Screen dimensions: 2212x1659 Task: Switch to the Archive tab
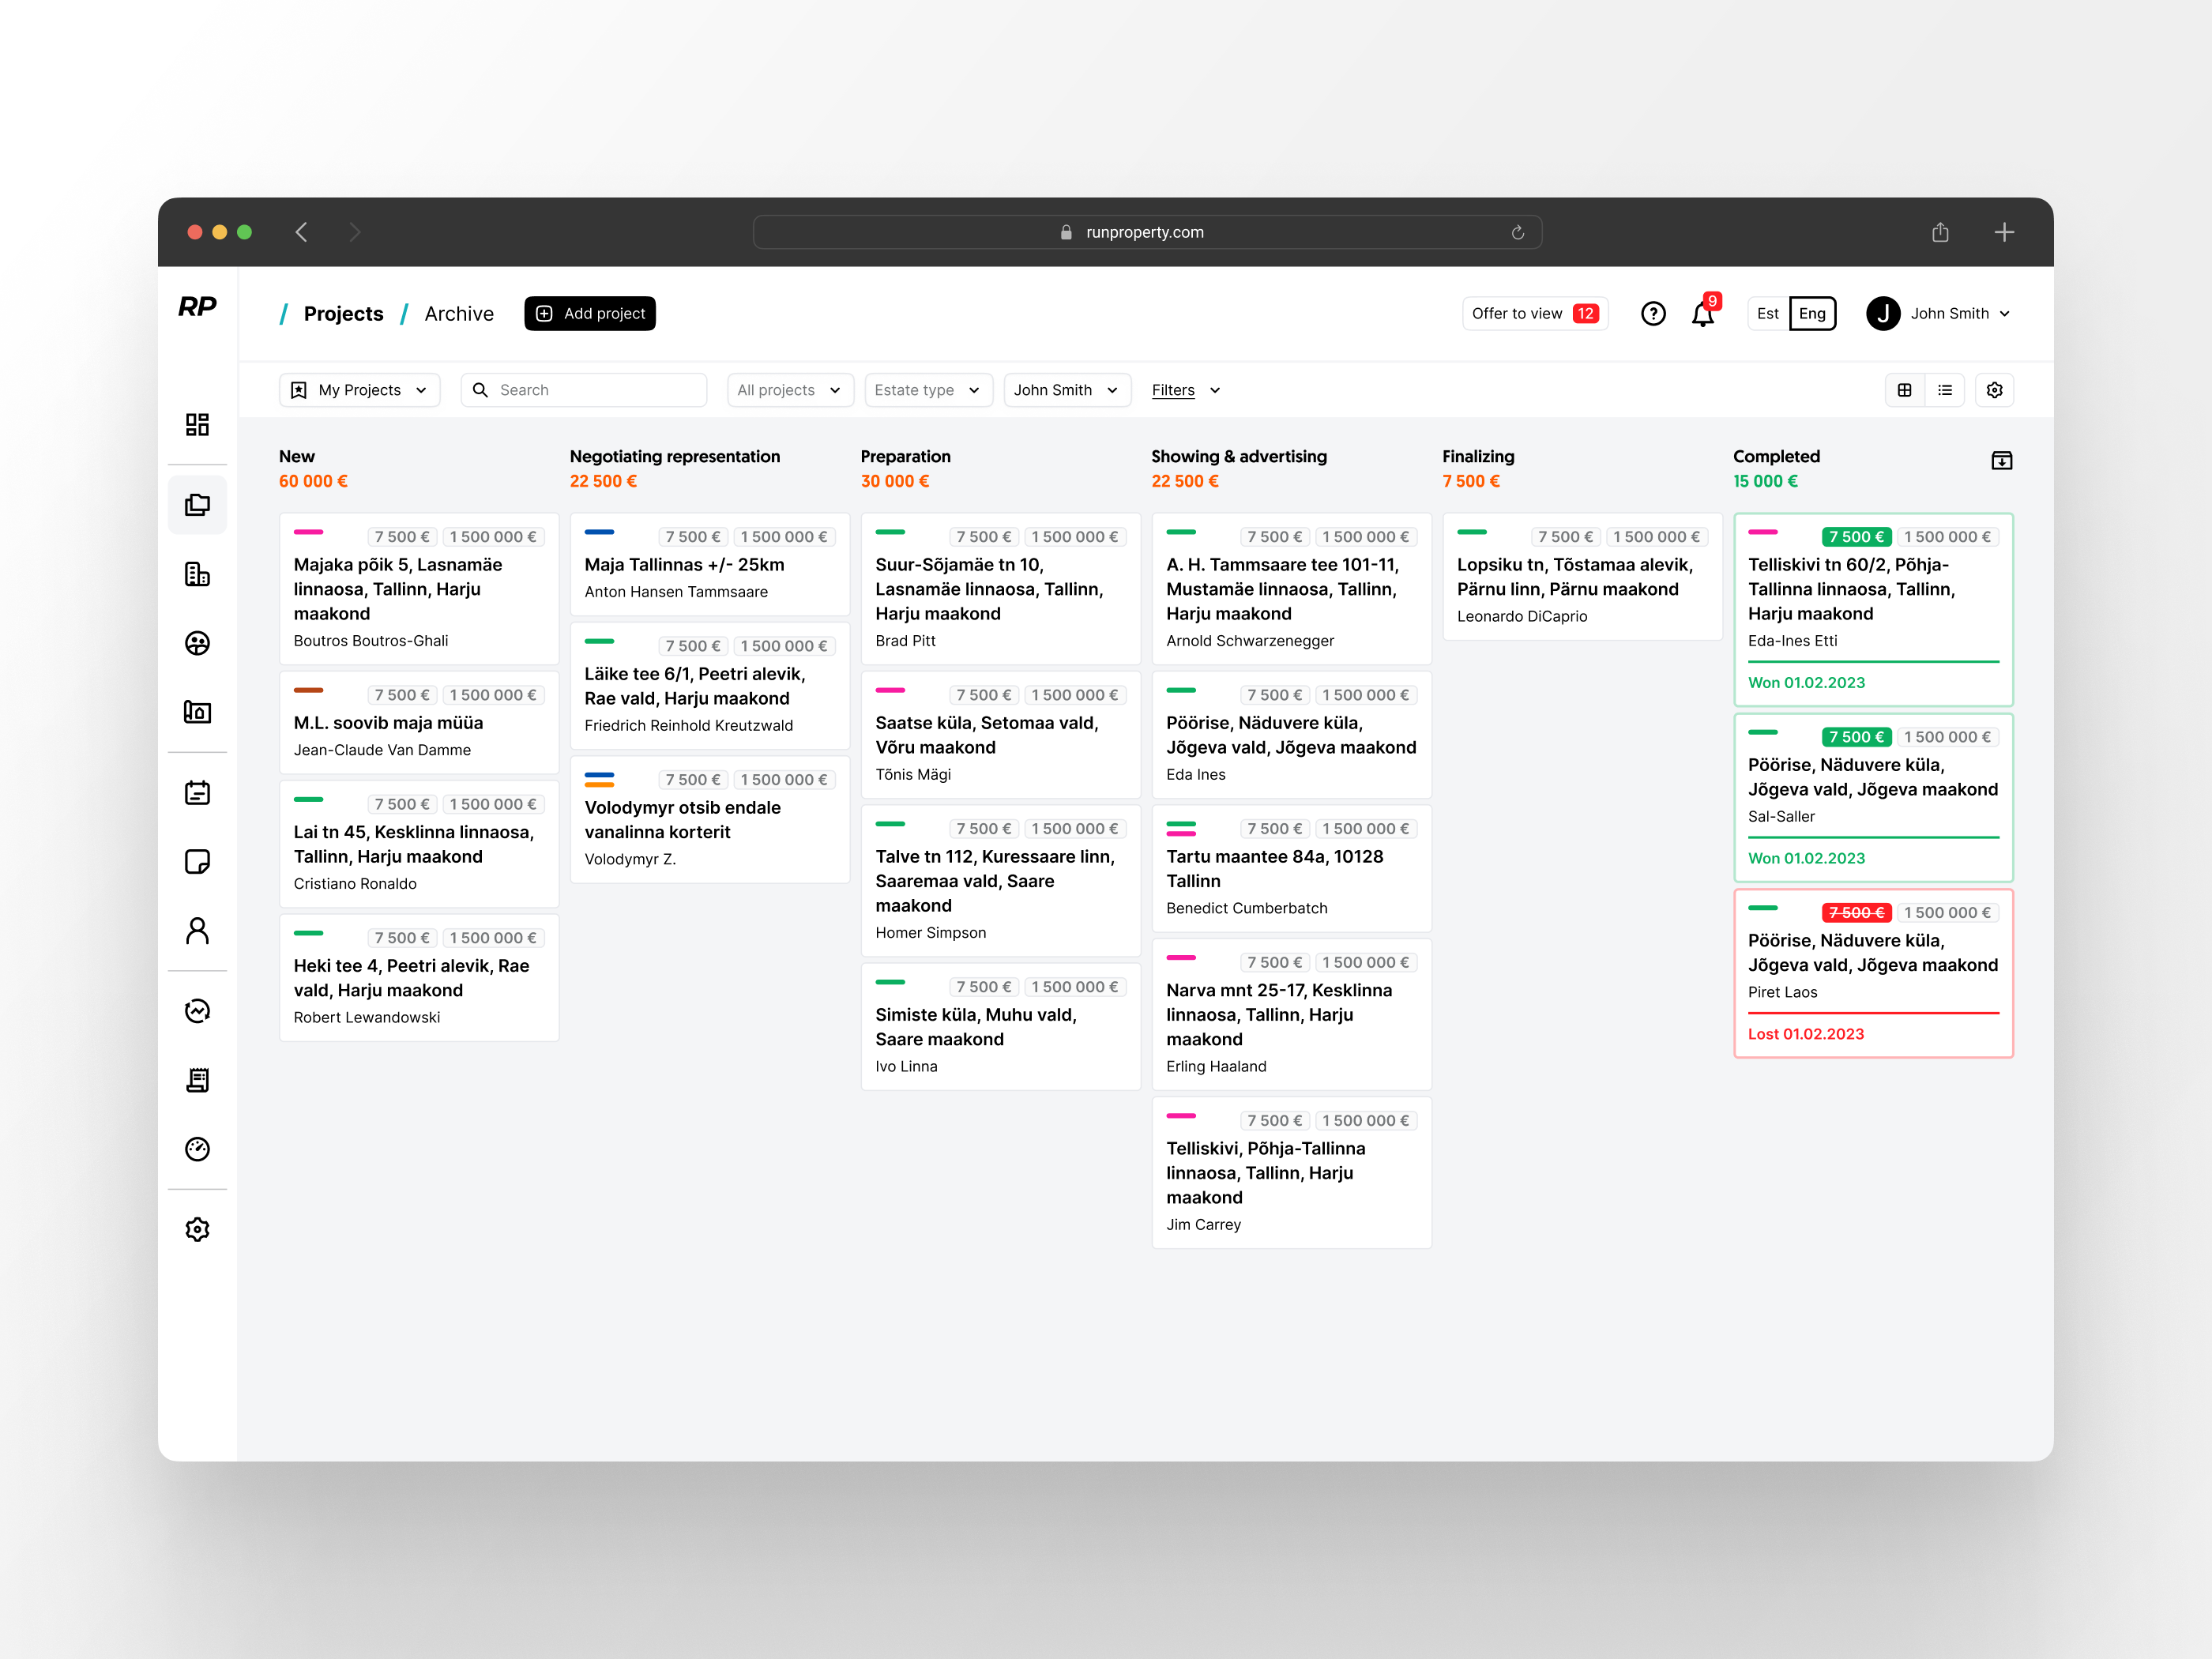(459, 314)
